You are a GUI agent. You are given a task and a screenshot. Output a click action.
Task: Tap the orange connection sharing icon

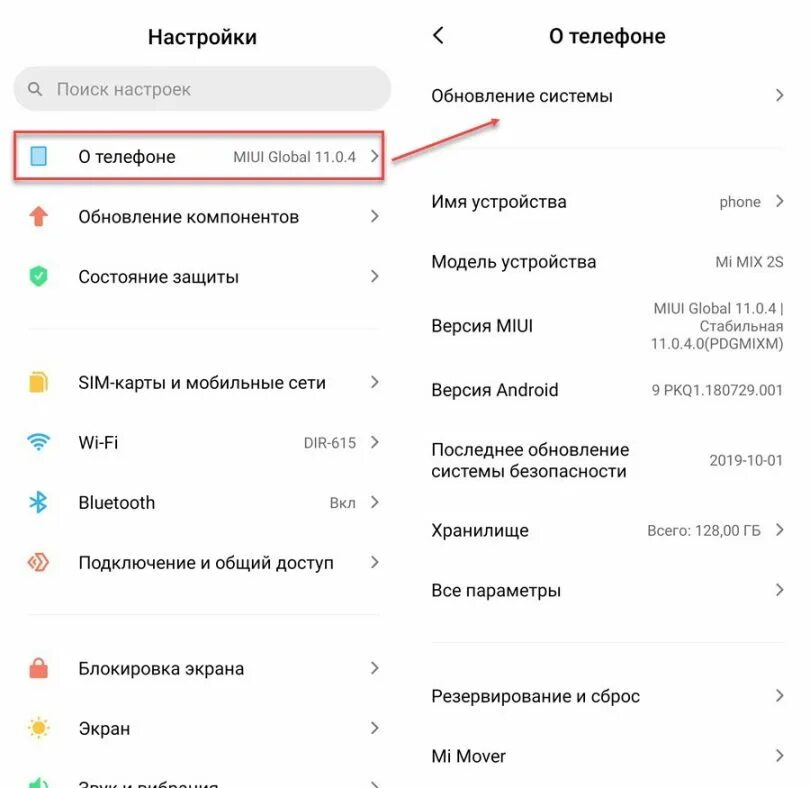click(x=39, y=562)
